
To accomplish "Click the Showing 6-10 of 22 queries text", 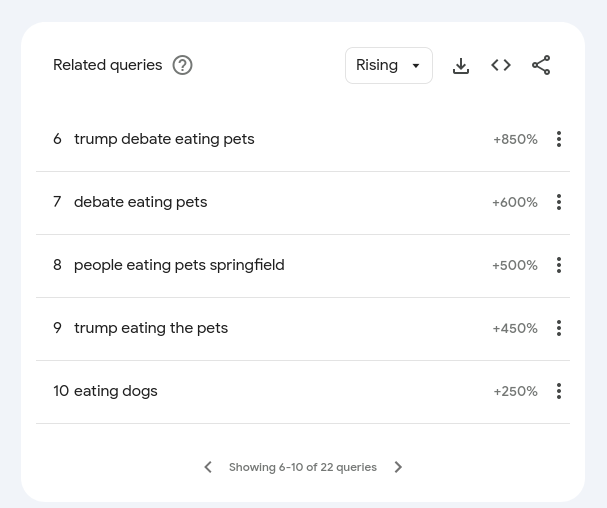I will point(303,467).
